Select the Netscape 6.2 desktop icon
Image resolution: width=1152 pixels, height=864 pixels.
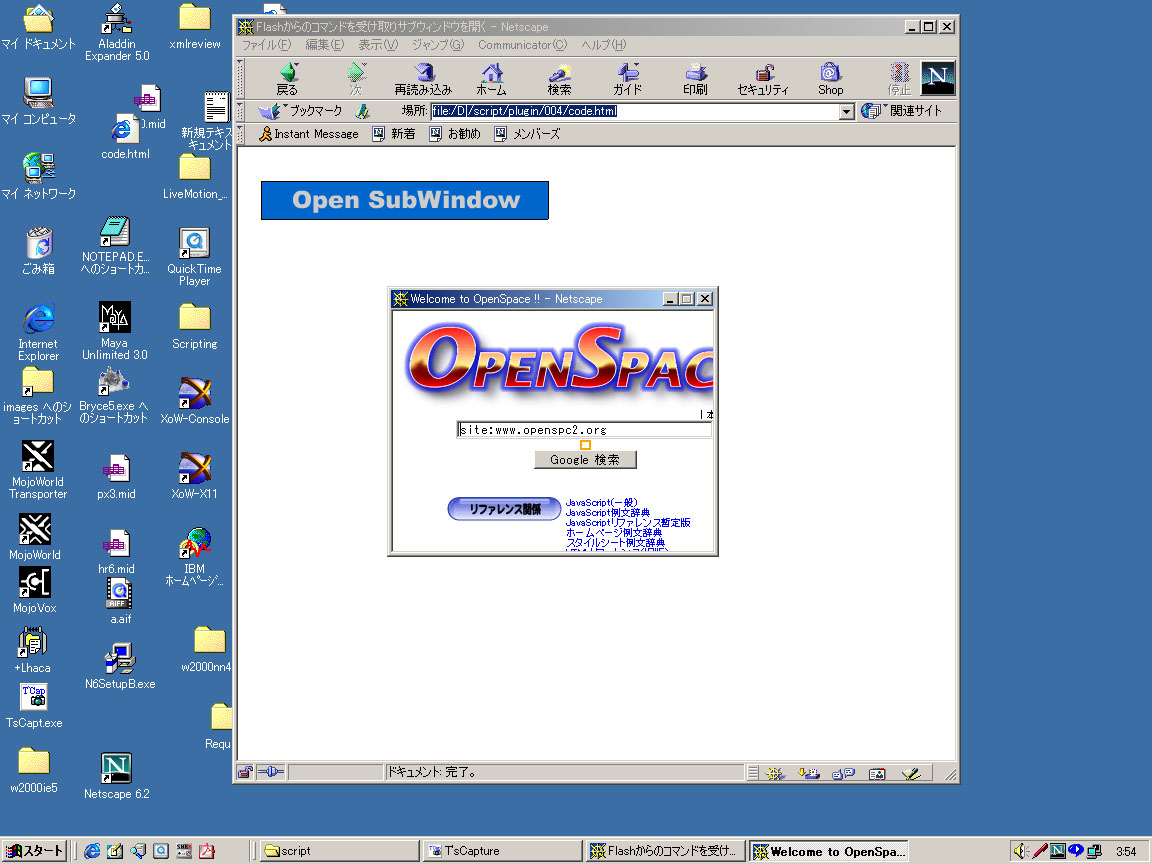tap(116, 776)
